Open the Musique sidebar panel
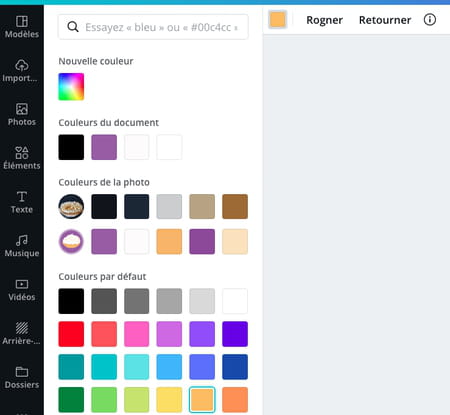Image resolution: width=450 pixels, height=415 pixels. point(22,246)
